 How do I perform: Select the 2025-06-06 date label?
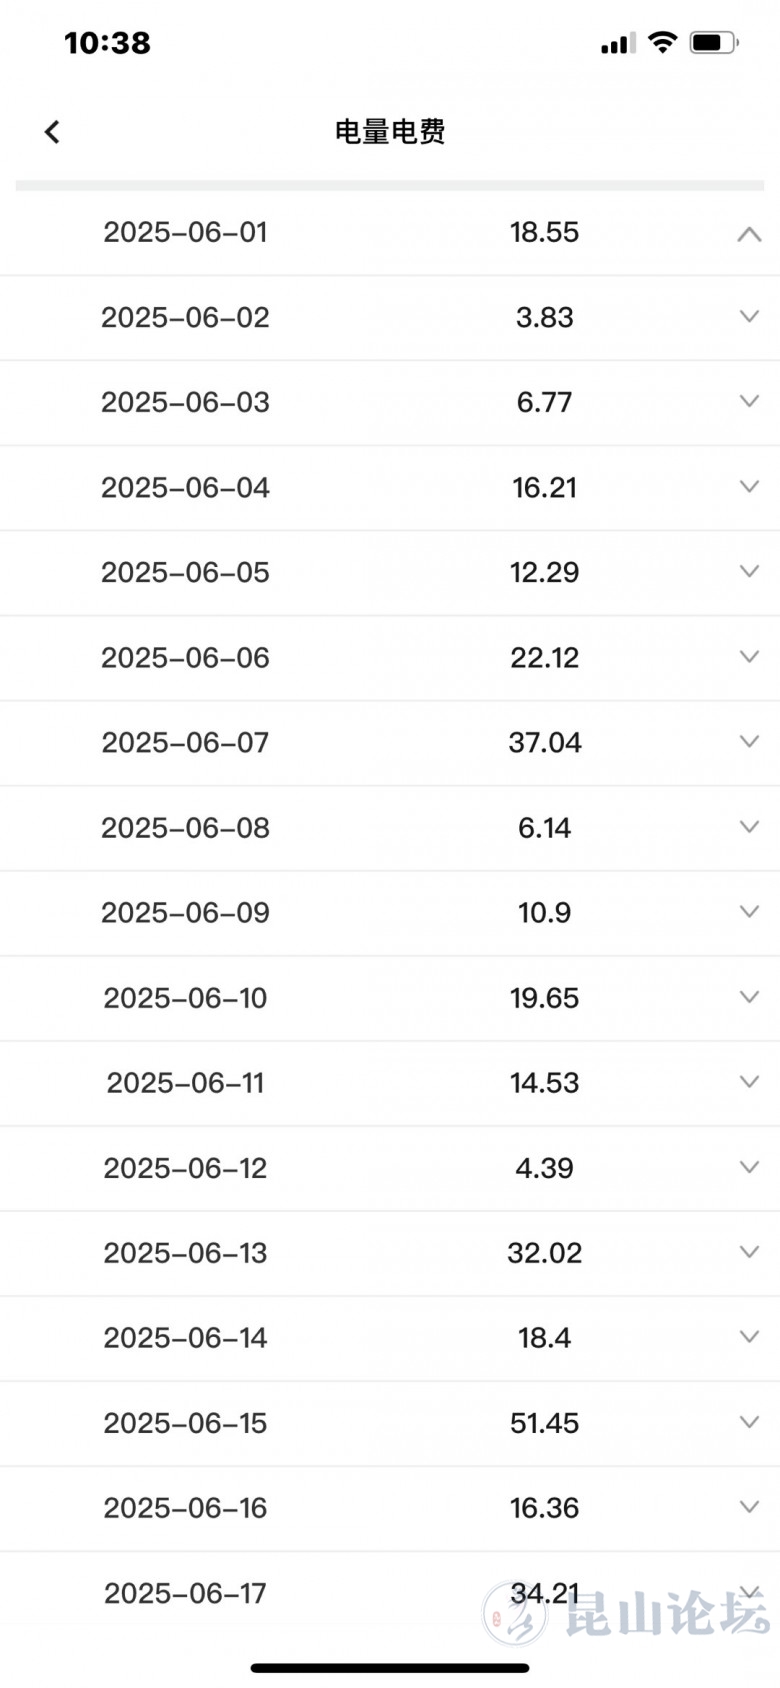pyautogui.click(x=185, y=658)
